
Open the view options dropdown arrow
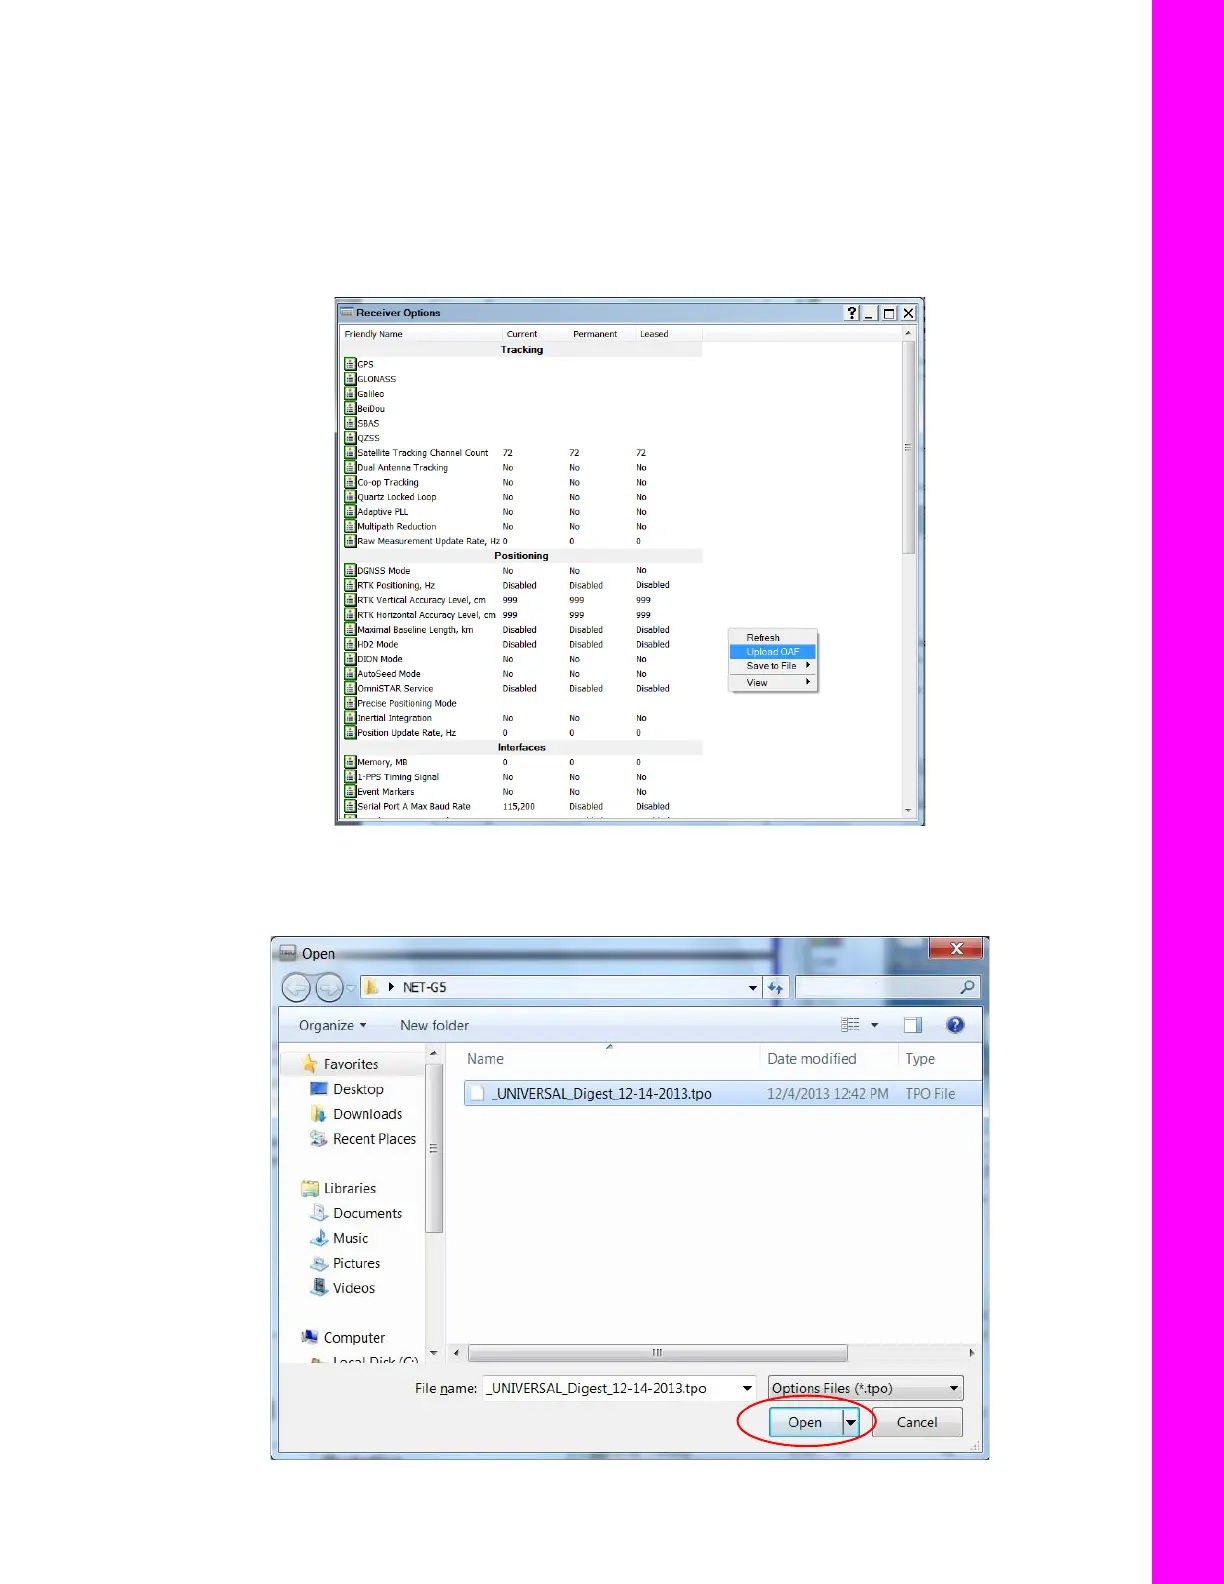(874, 1025)
